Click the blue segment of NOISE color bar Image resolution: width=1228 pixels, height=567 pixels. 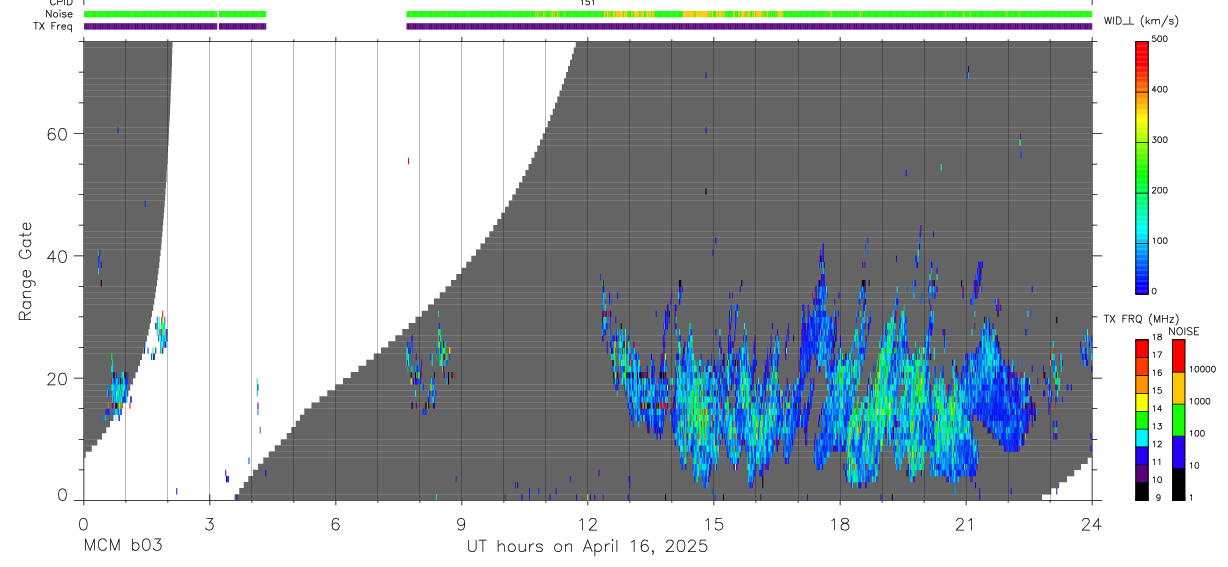1178,451
